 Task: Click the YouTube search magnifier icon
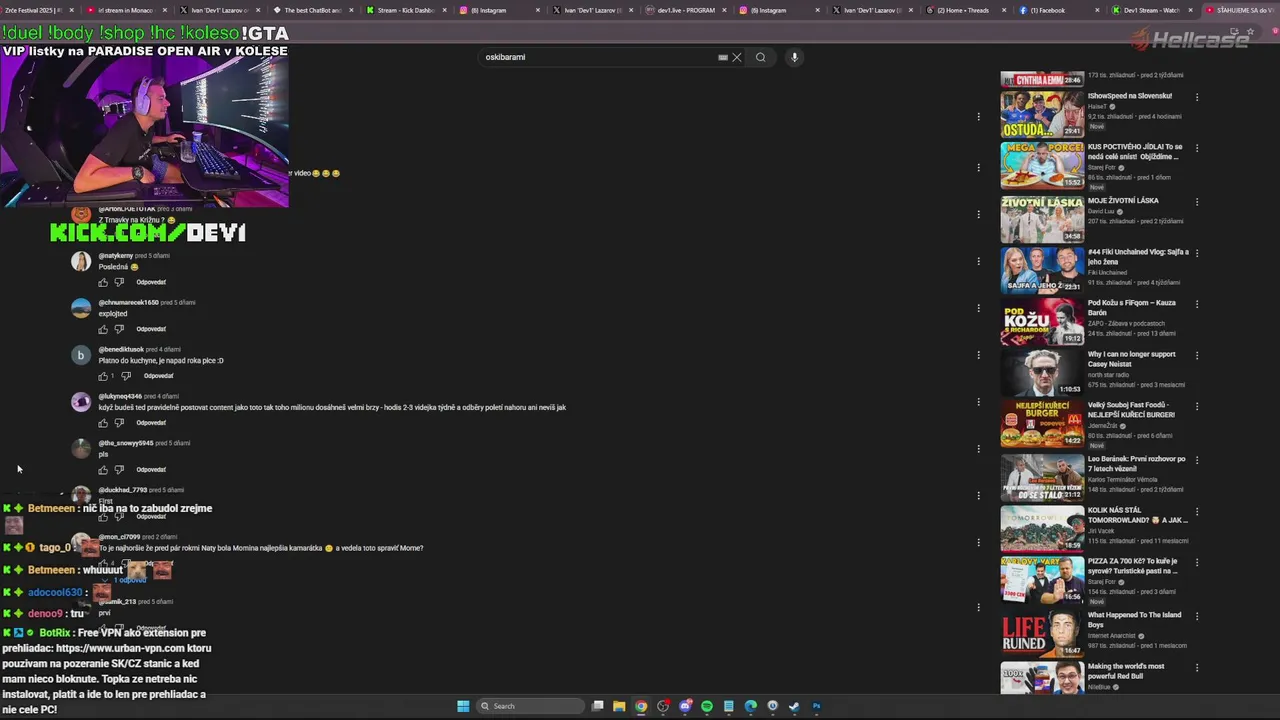(x=761, y=57)
